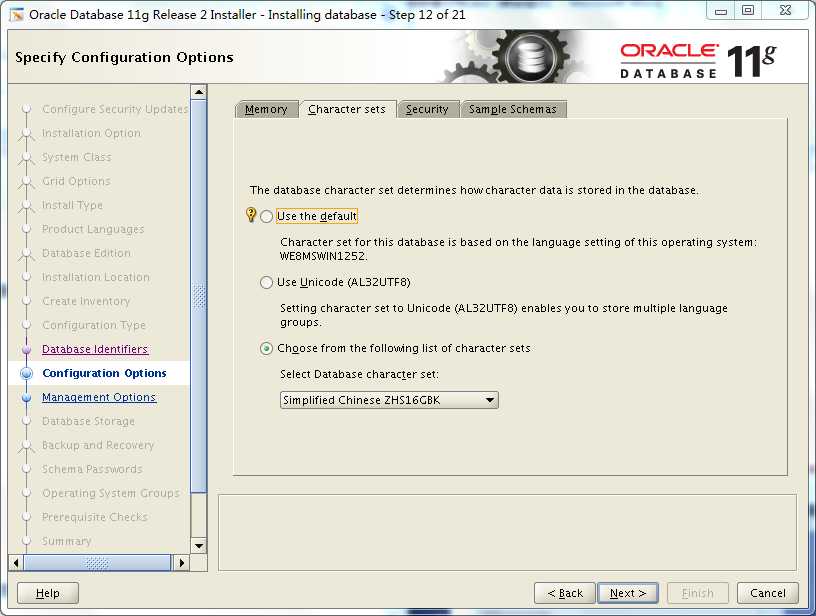Close the installer window
Image resolution: width=816 pixels, height=616 pixels.
coord(785,11)
